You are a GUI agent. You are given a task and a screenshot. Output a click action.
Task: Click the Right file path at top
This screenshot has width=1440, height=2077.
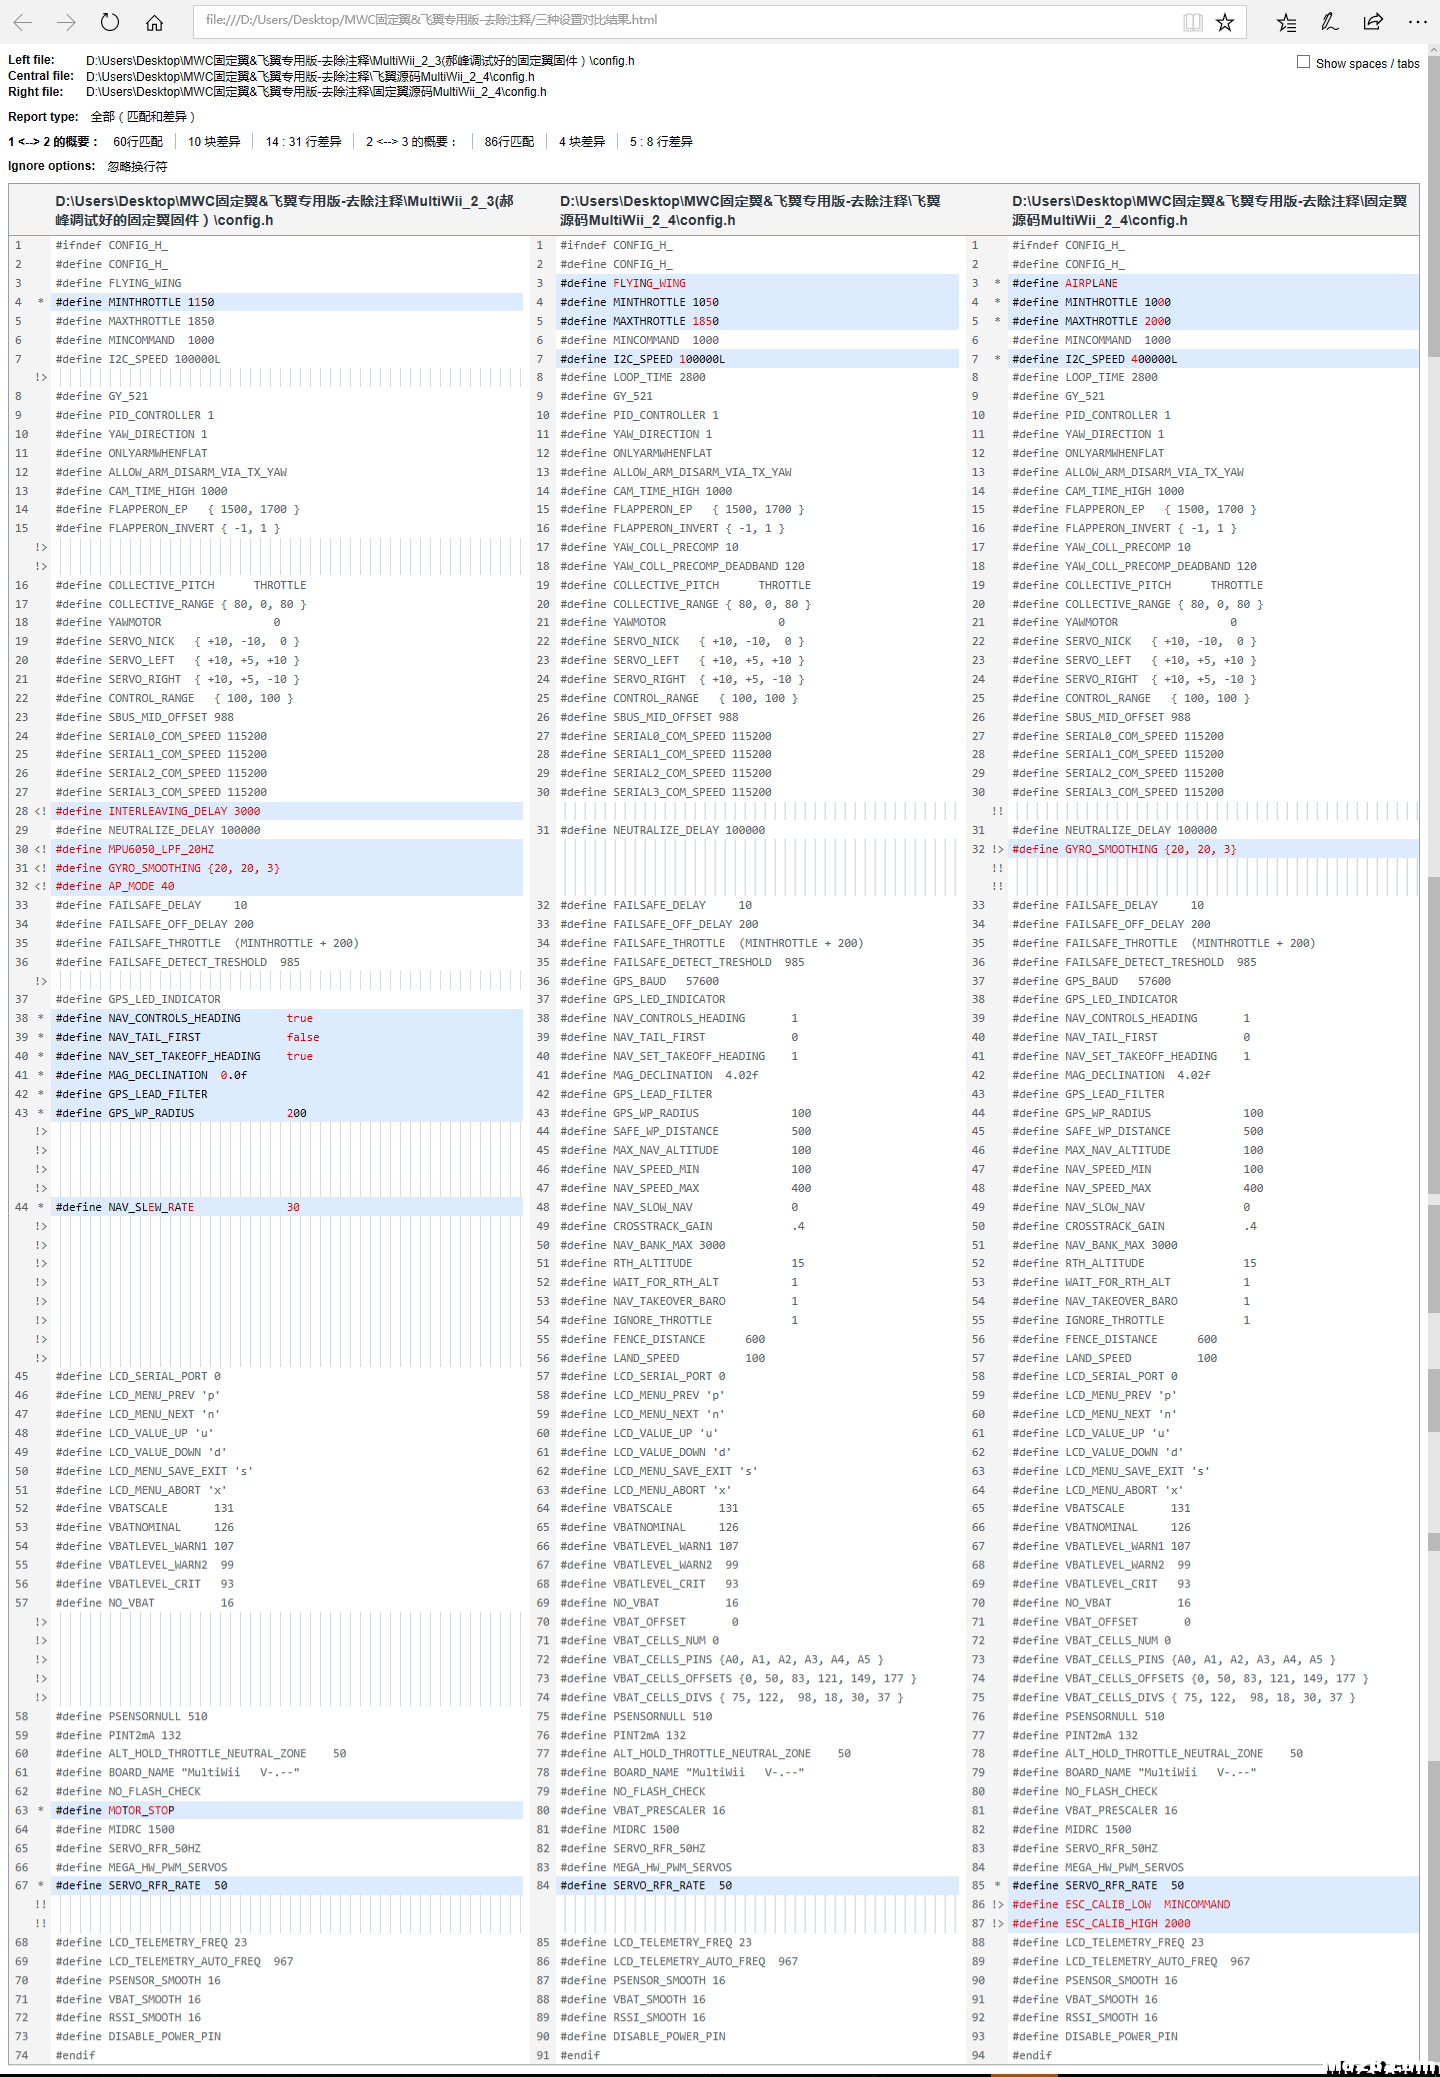[x=316, y=92]
